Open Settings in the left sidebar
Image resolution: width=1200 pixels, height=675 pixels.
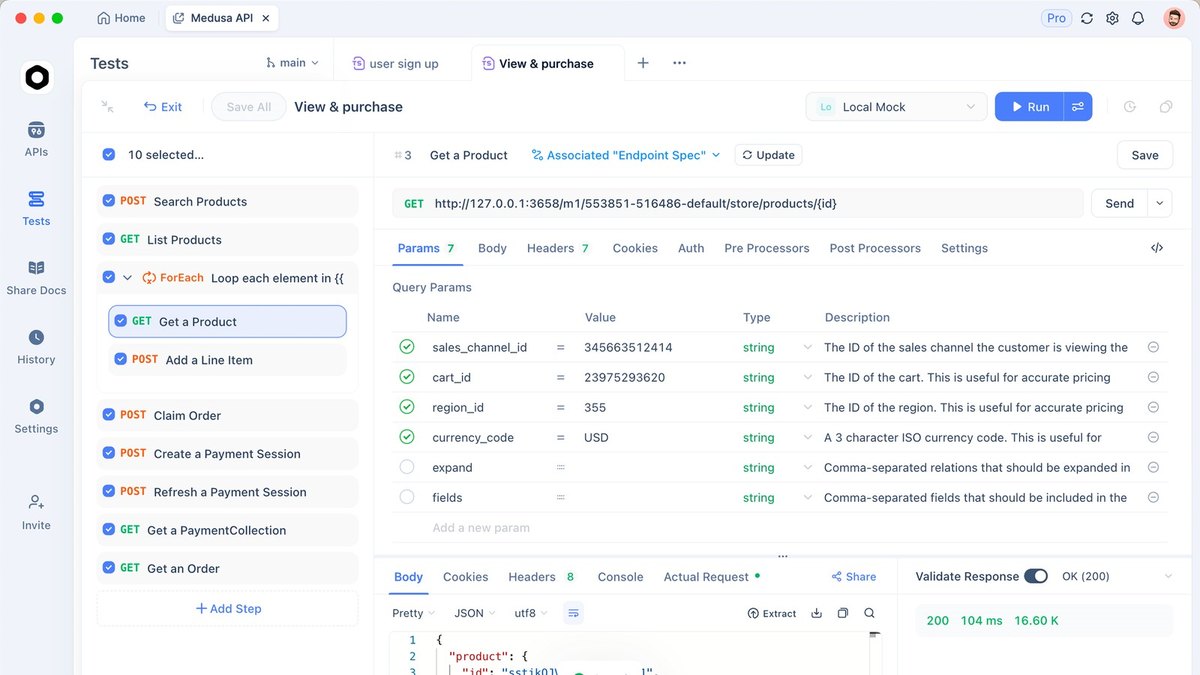click(36, 415)
